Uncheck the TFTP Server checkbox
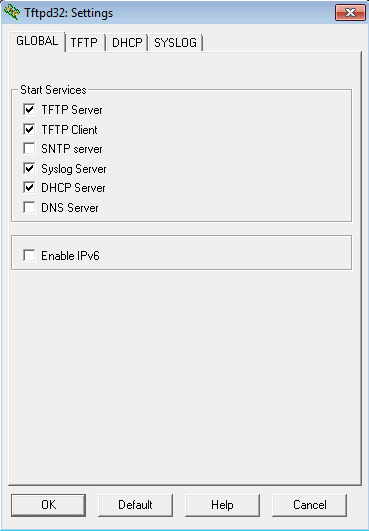This screenshot has width=369, height=531. tap(29, 109)
